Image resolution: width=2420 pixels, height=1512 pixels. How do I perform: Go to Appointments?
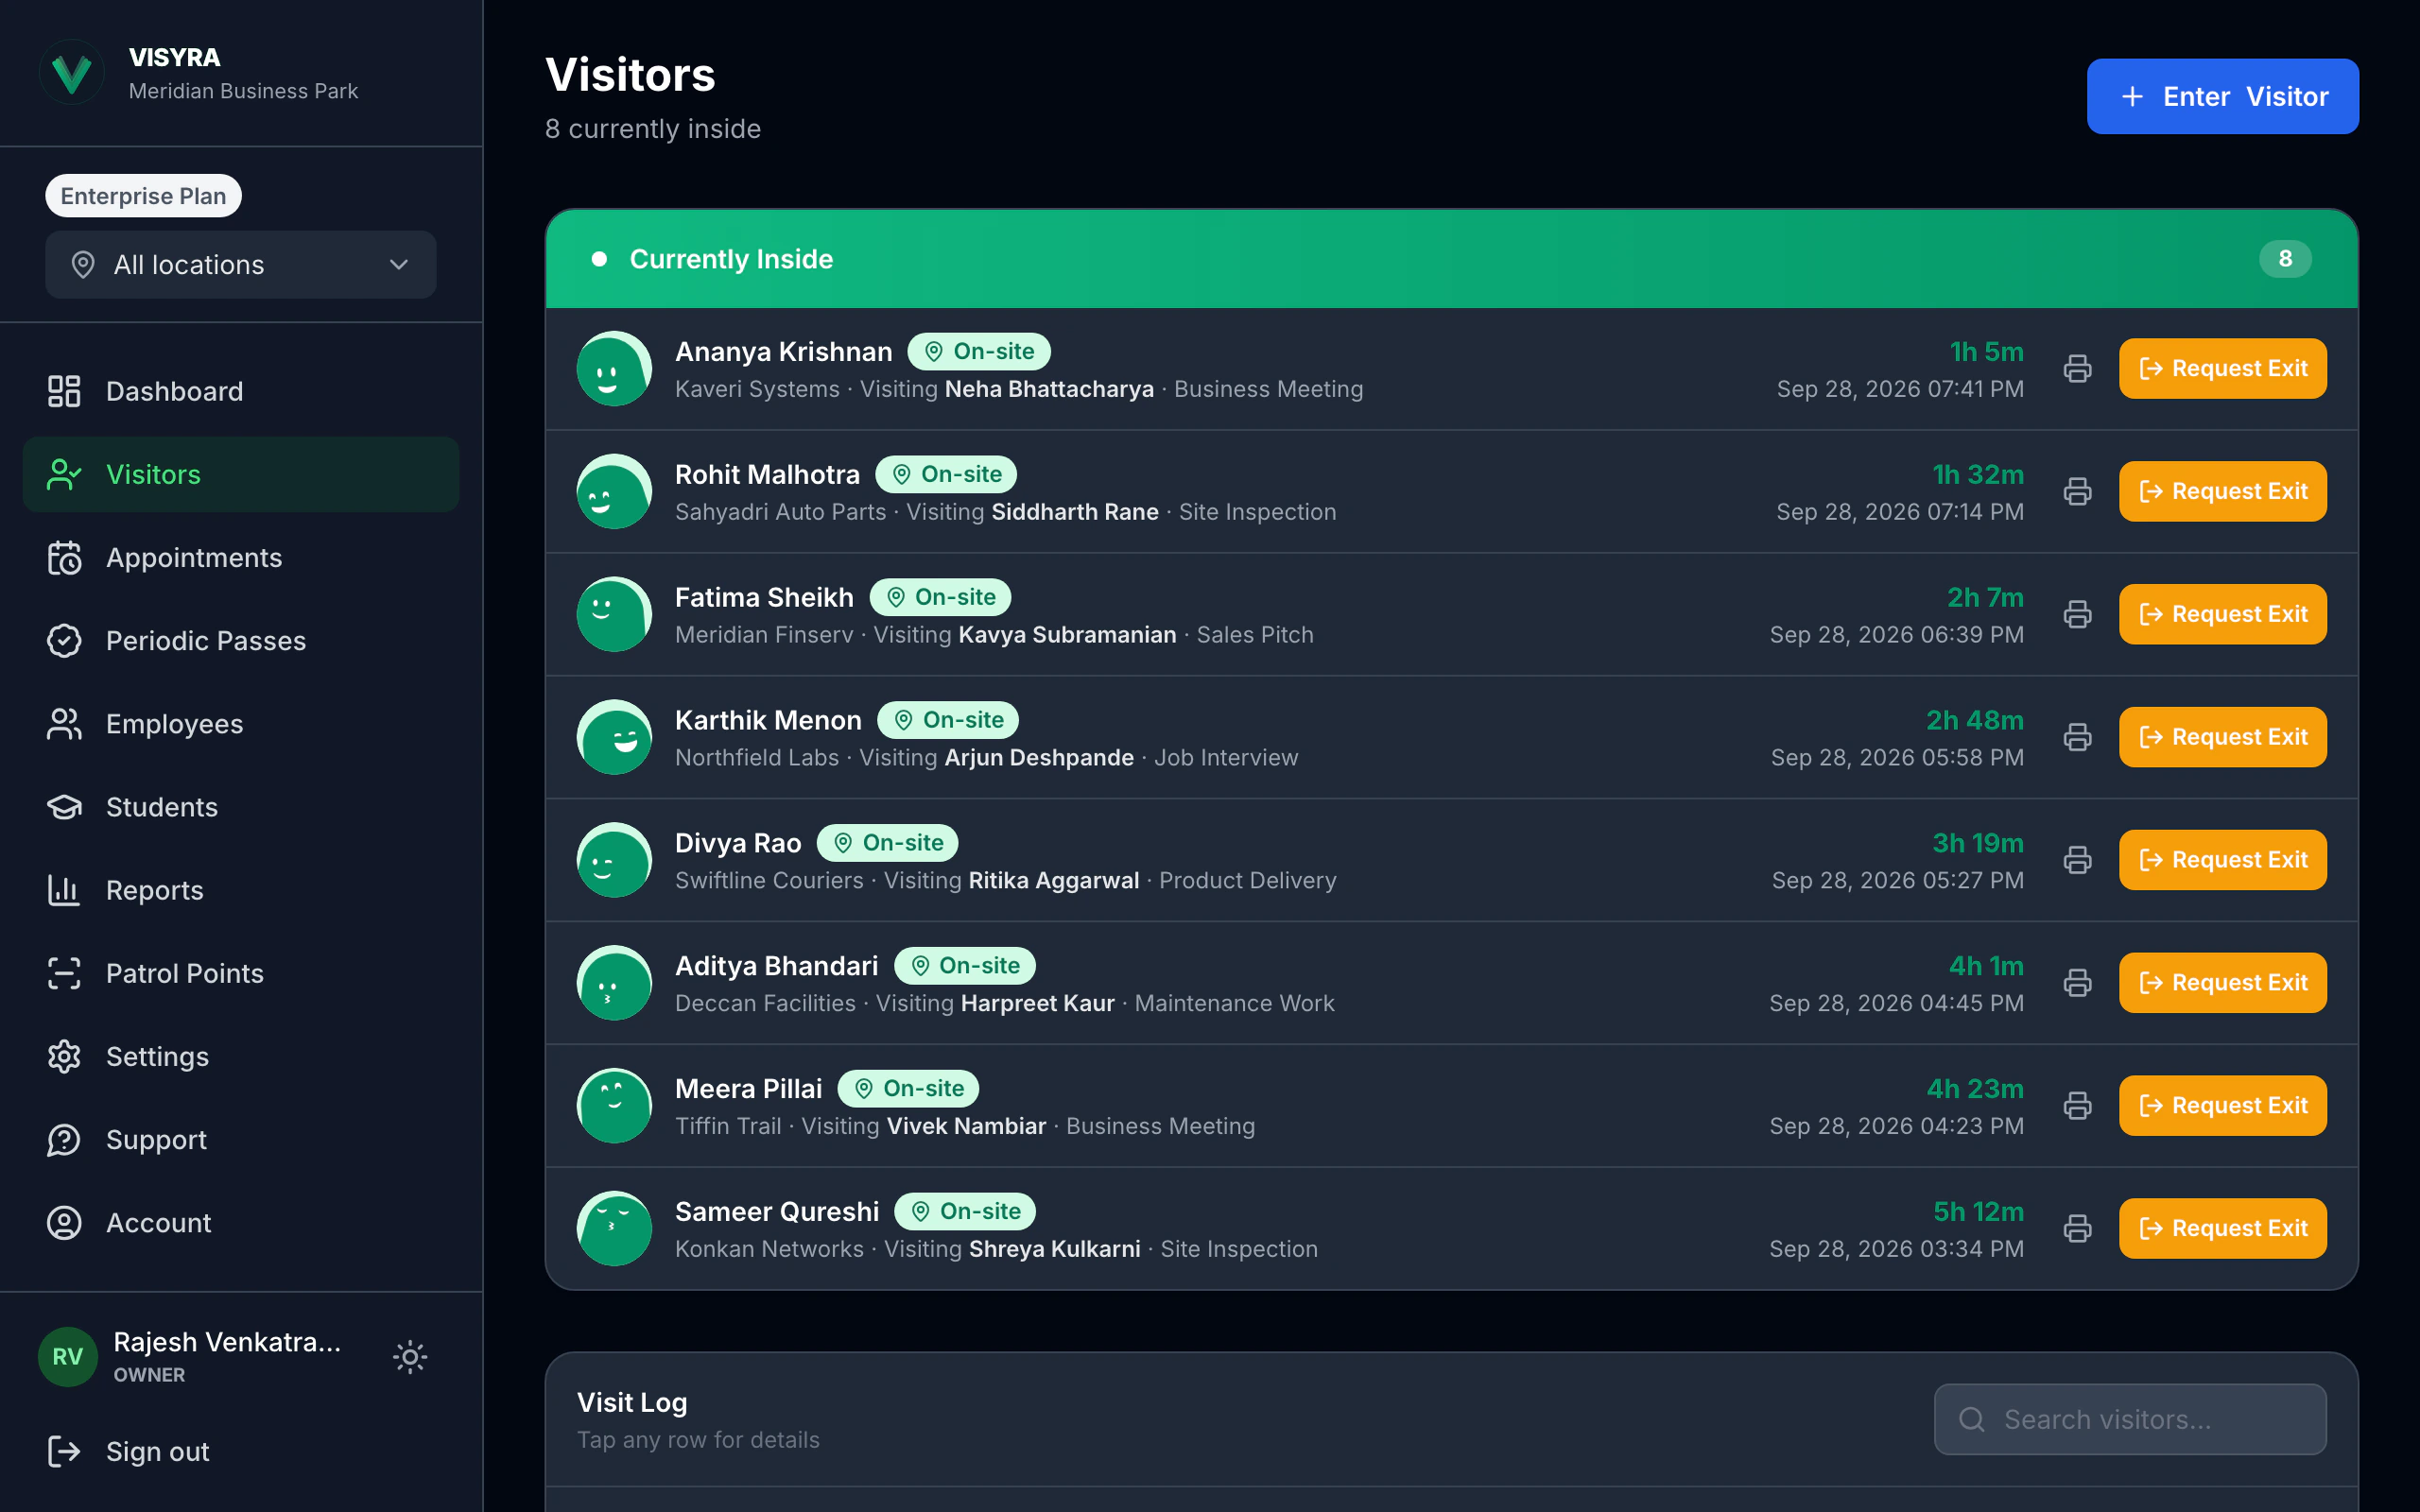241,558
